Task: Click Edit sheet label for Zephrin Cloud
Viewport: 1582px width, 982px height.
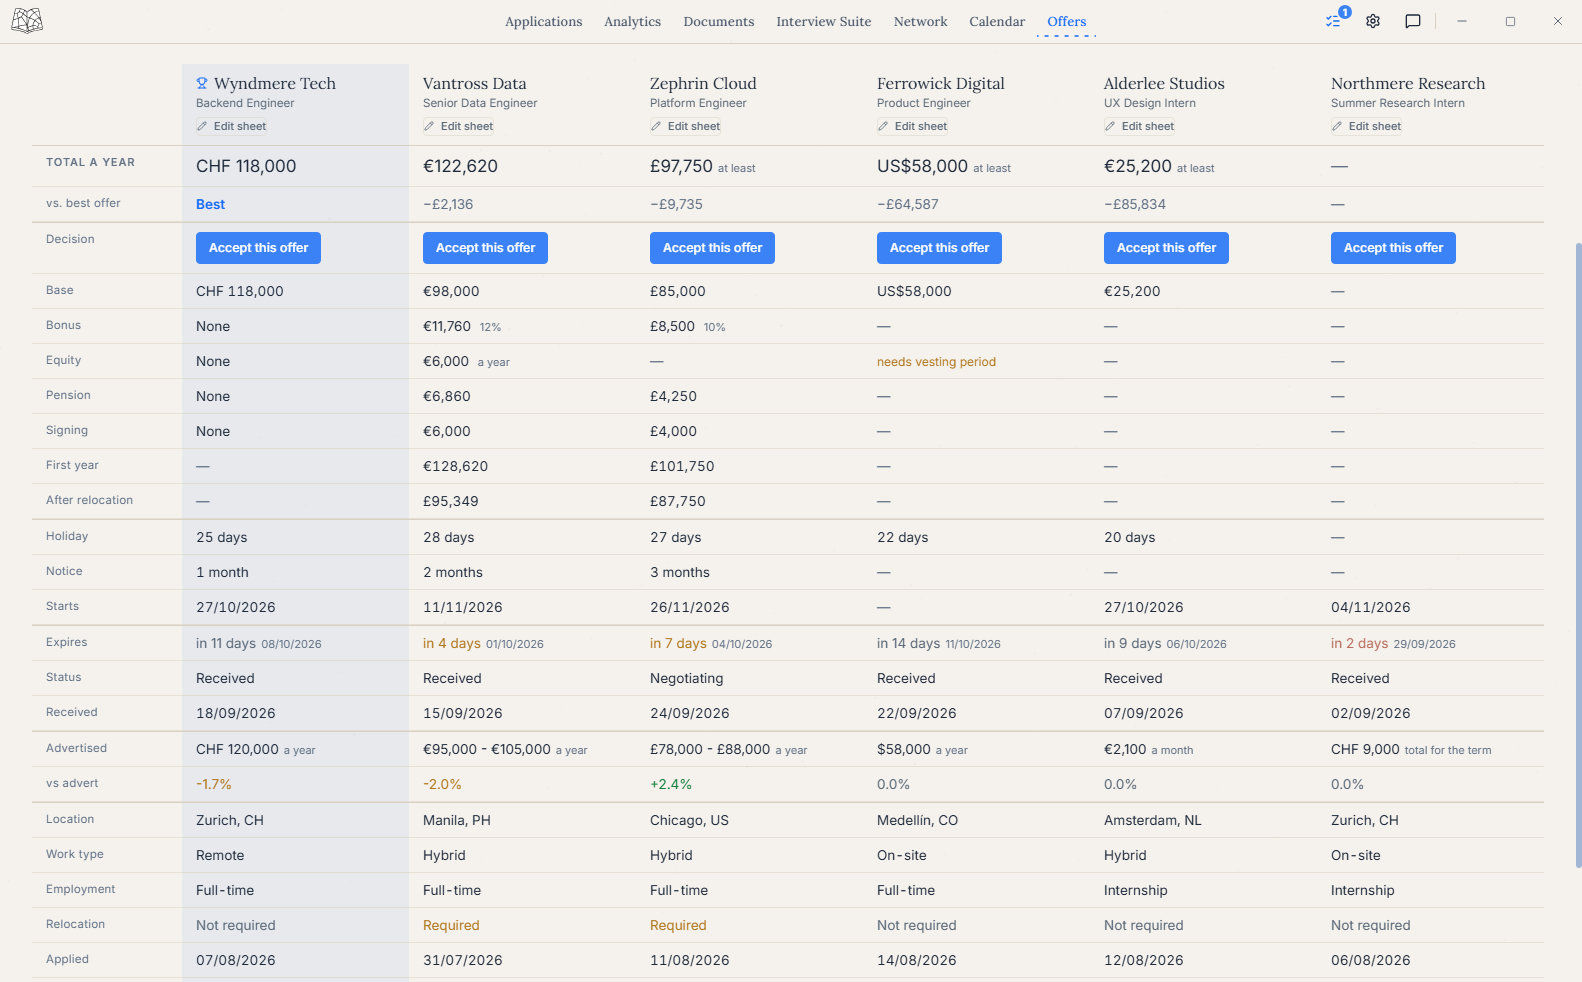Action: [694, 126]
